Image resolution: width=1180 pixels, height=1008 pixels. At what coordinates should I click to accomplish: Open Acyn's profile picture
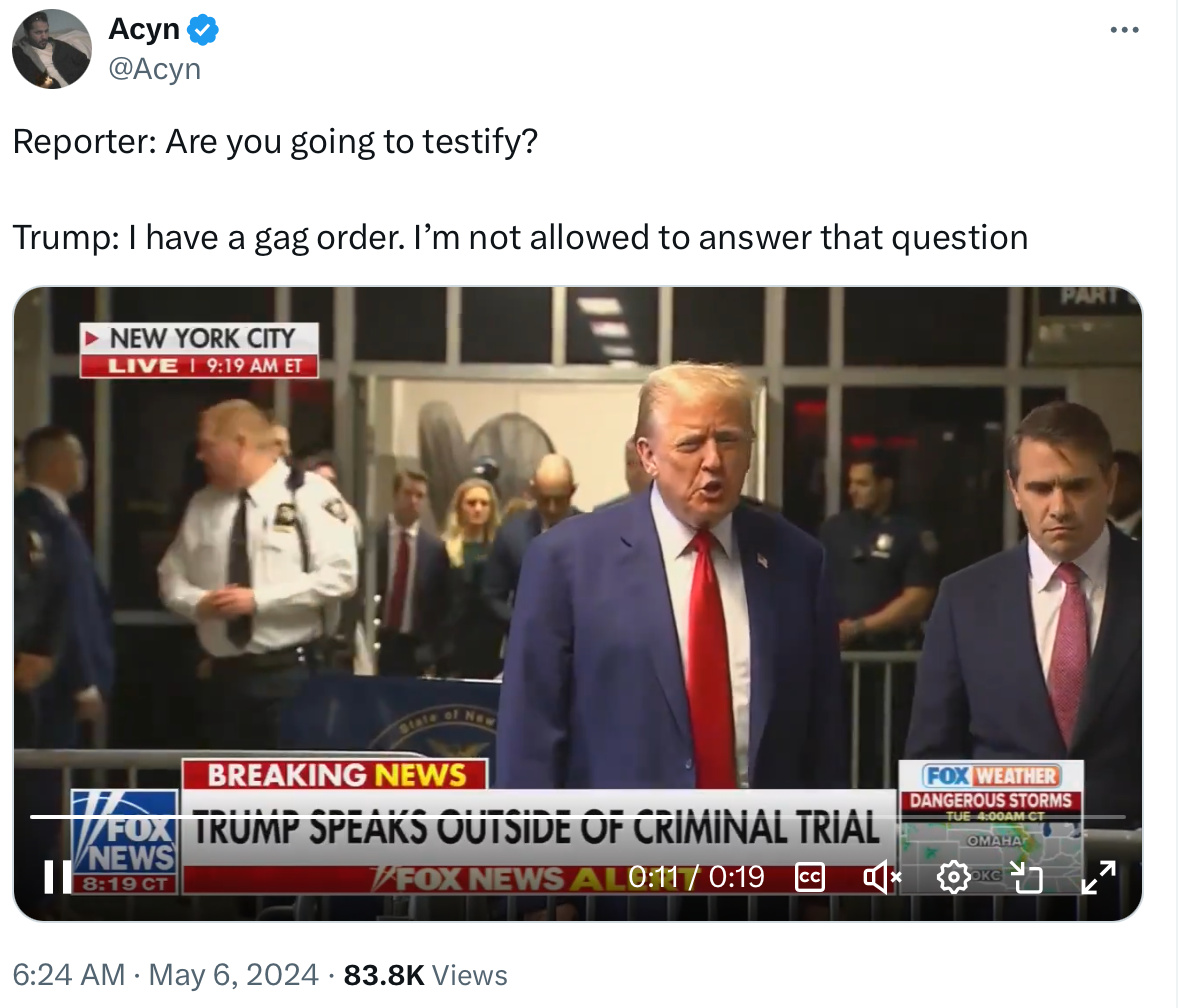point(51,49)
